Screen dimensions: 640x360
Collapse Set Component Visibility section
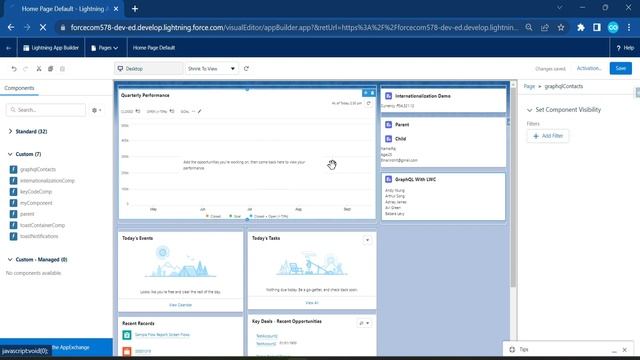tap(529, 110)
